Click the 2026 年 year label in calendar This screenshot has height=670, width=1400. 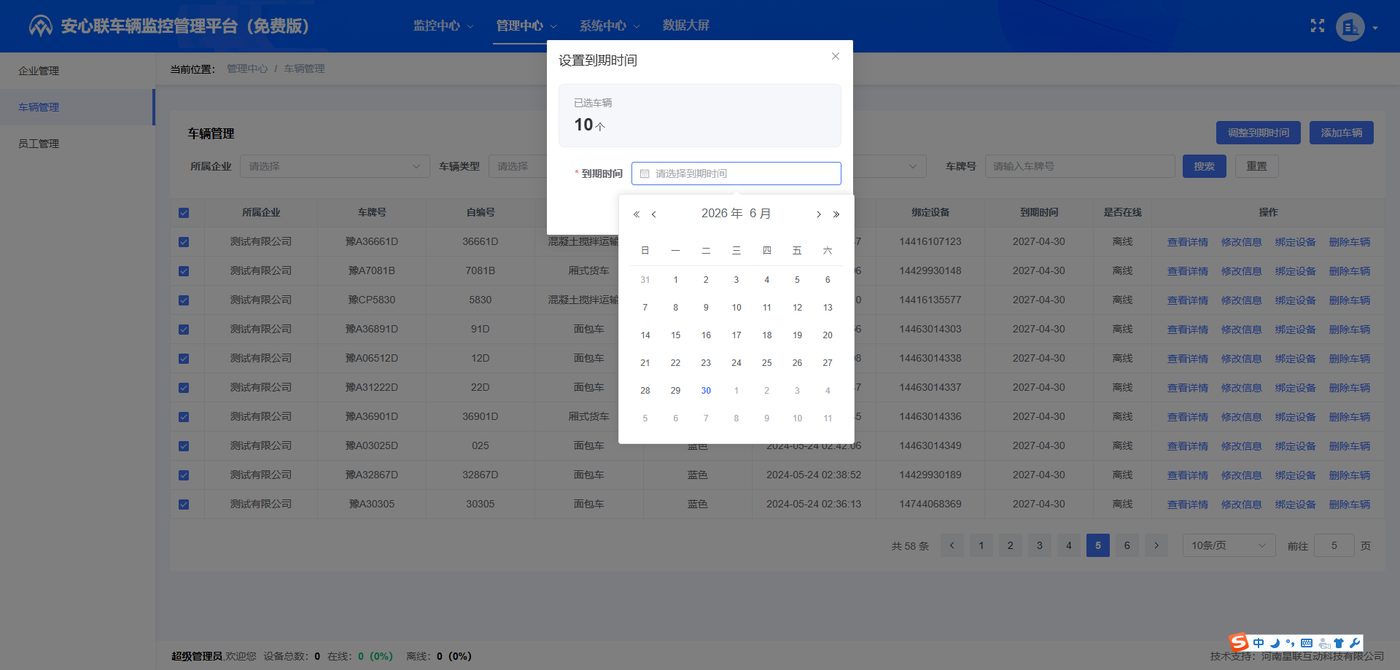pos(722,214)
